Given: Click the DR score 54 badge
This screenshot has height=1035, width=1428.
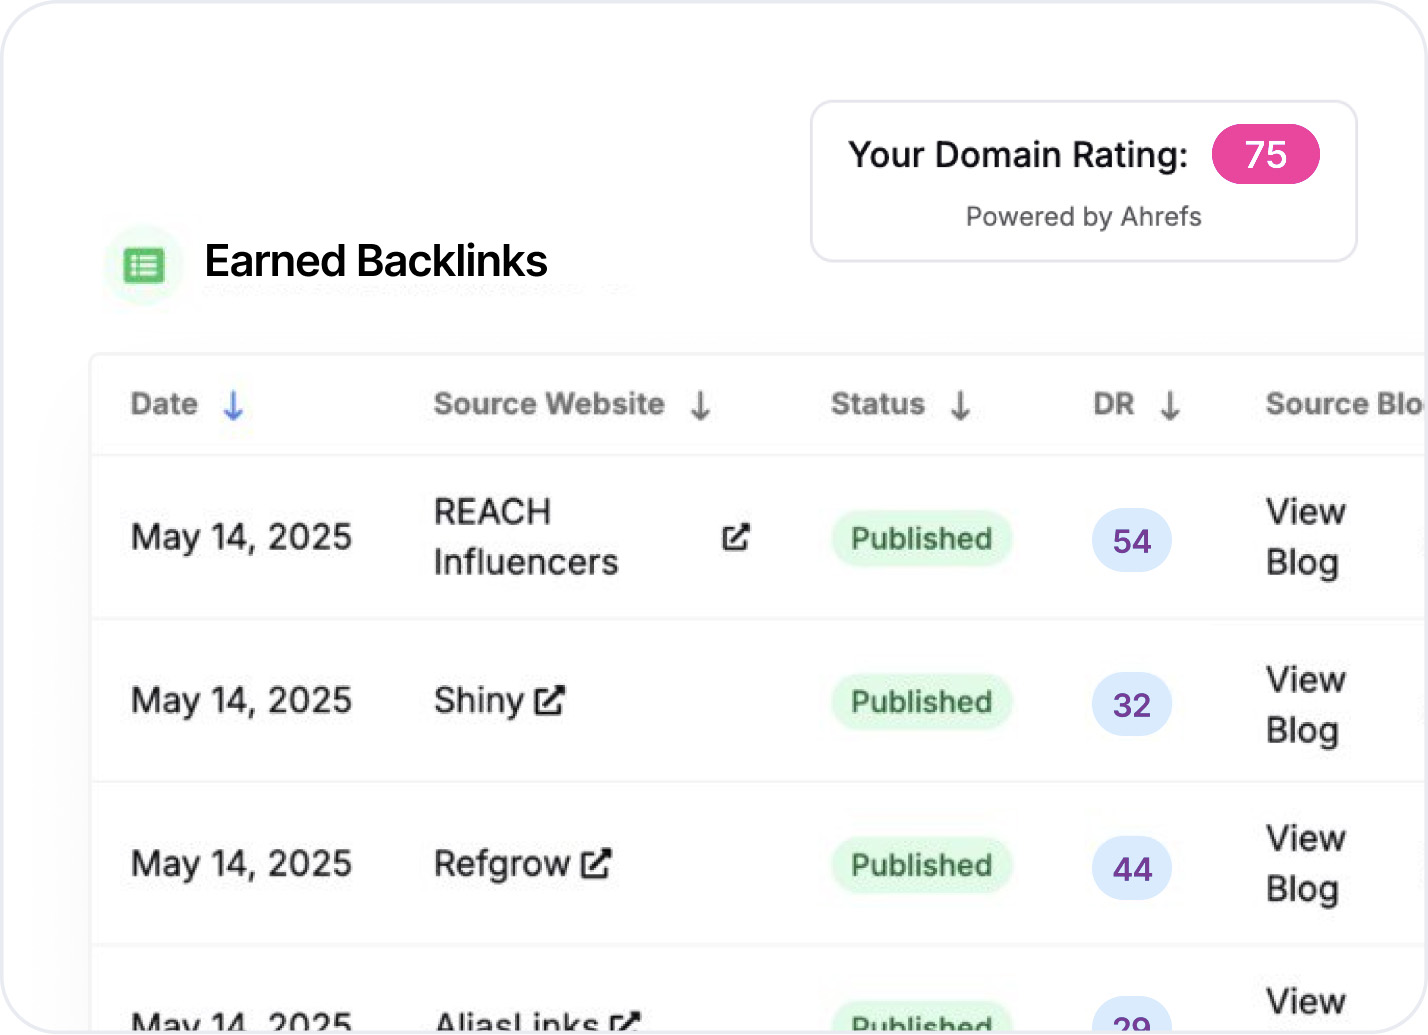Looking at the screenshot, I should [1131, 540].
